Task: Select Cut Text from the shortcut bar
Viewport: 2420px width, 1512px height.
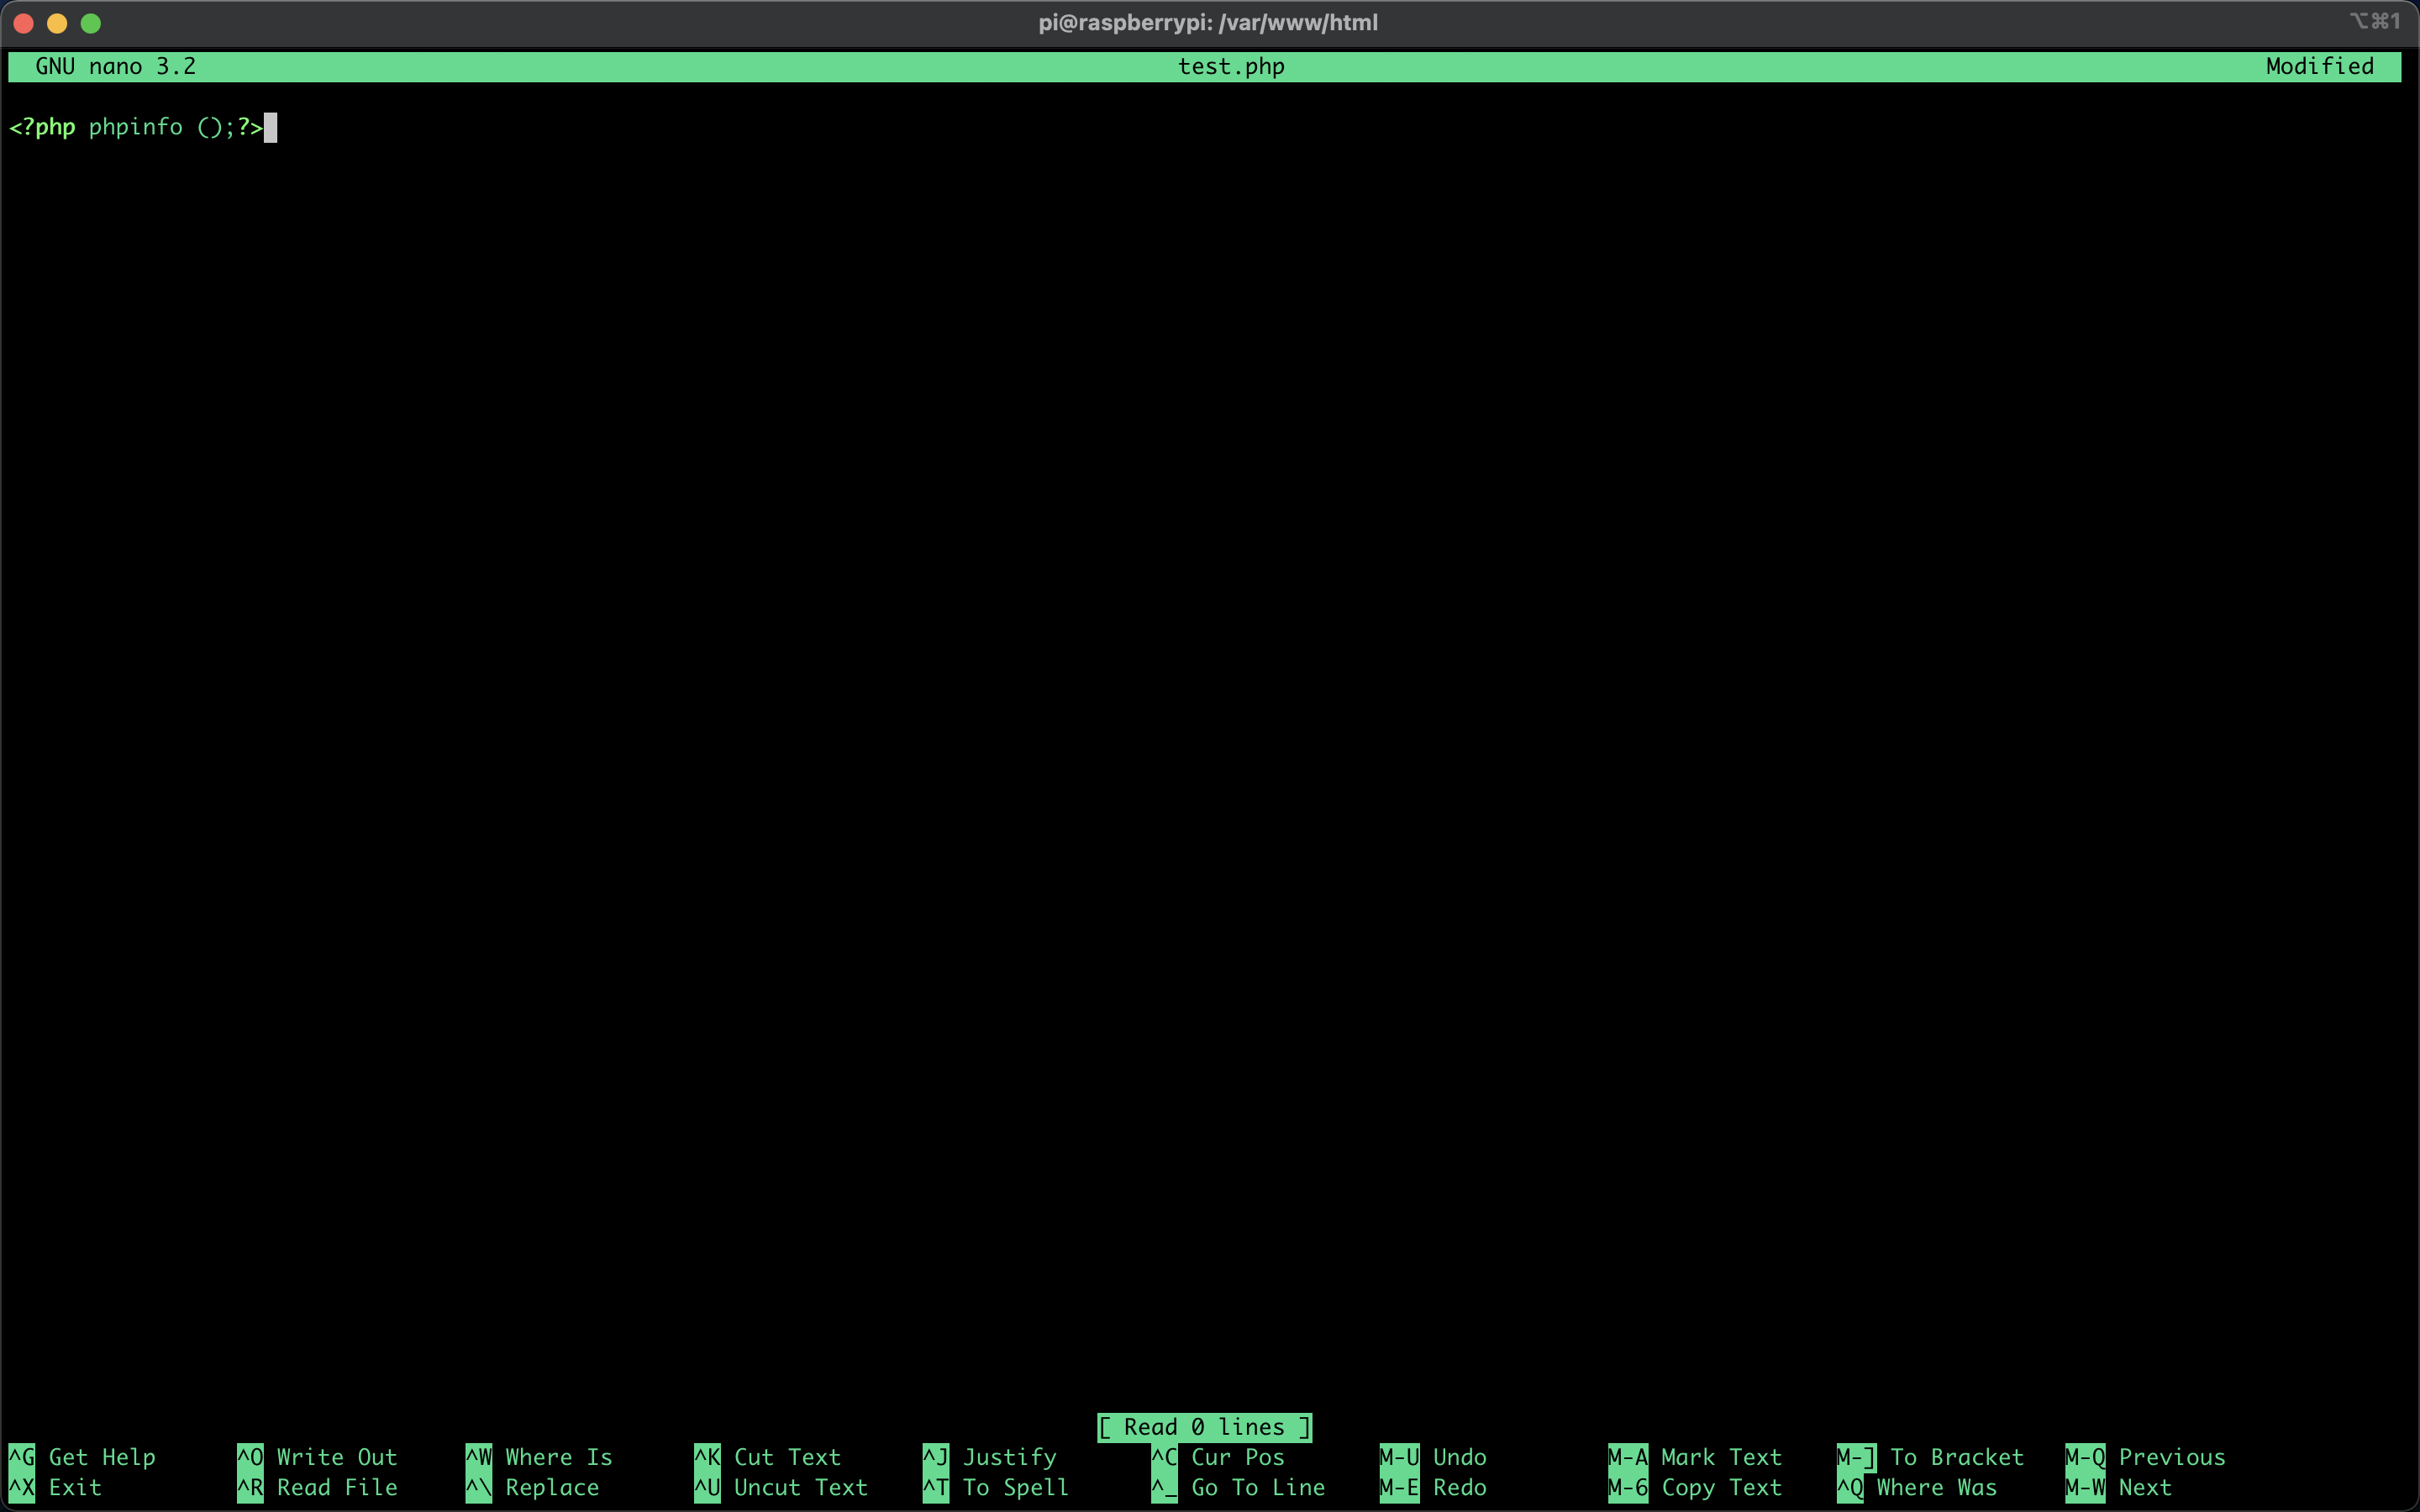Action: 786,1457
